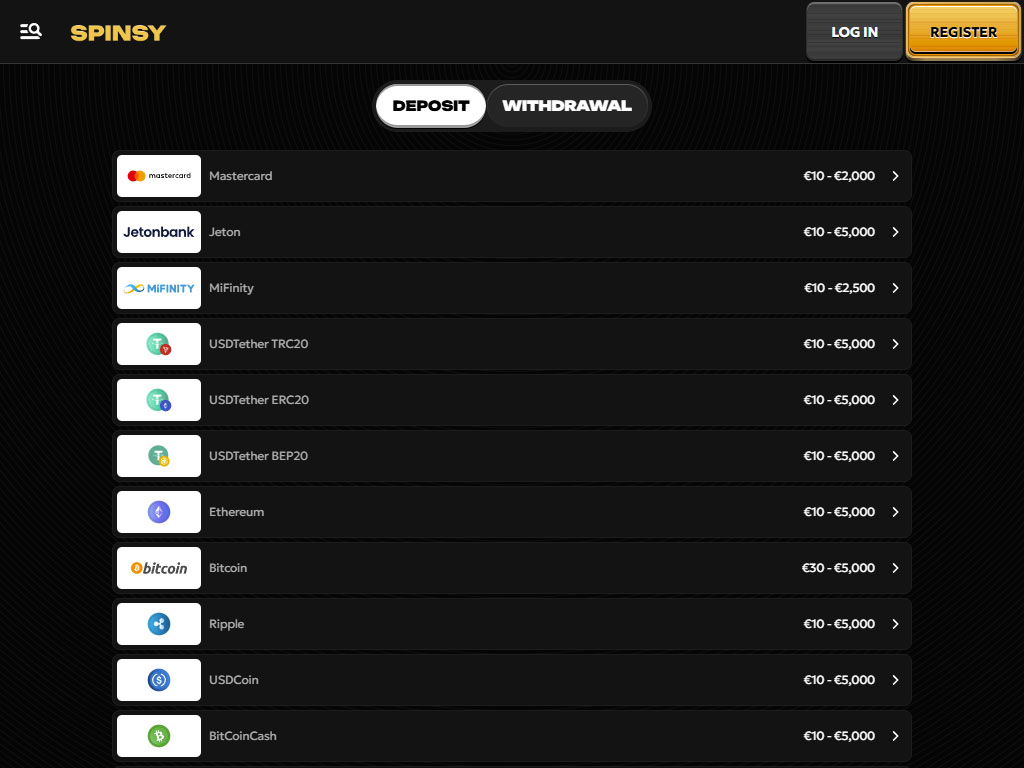Click Bitcoin limit €30 - €5,000
This screenshot has width=1024, height=768.
click(839, 568)
